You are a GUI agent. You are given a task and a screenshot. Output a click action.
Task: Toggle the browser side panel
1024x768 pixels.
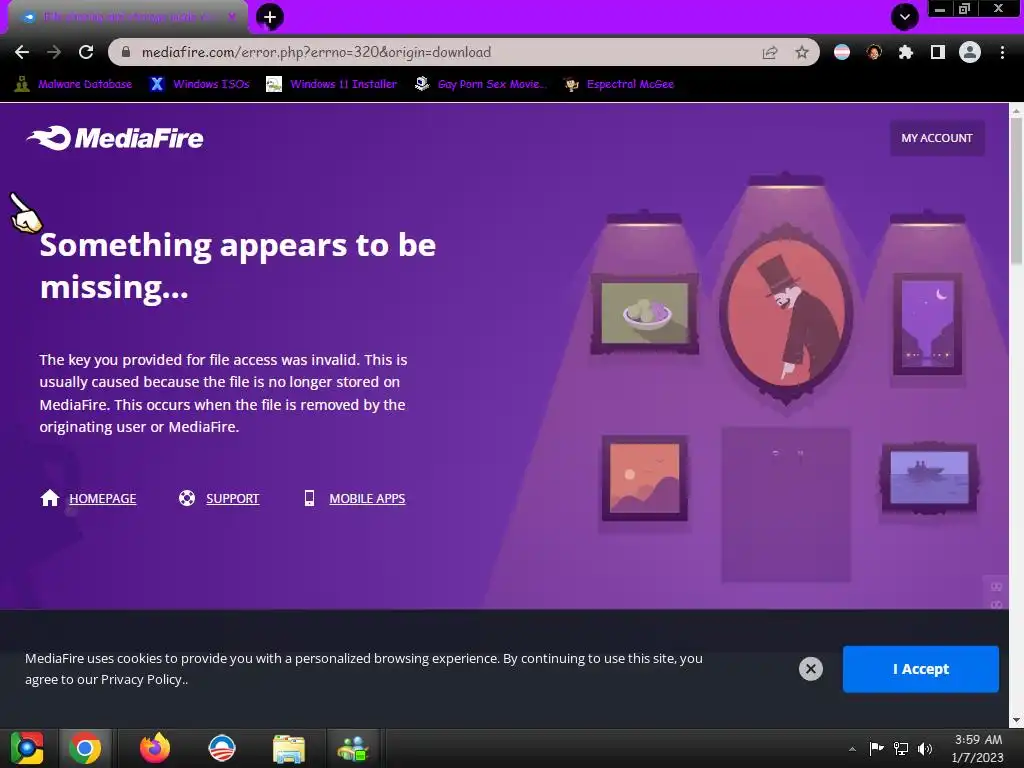(938, 52)
